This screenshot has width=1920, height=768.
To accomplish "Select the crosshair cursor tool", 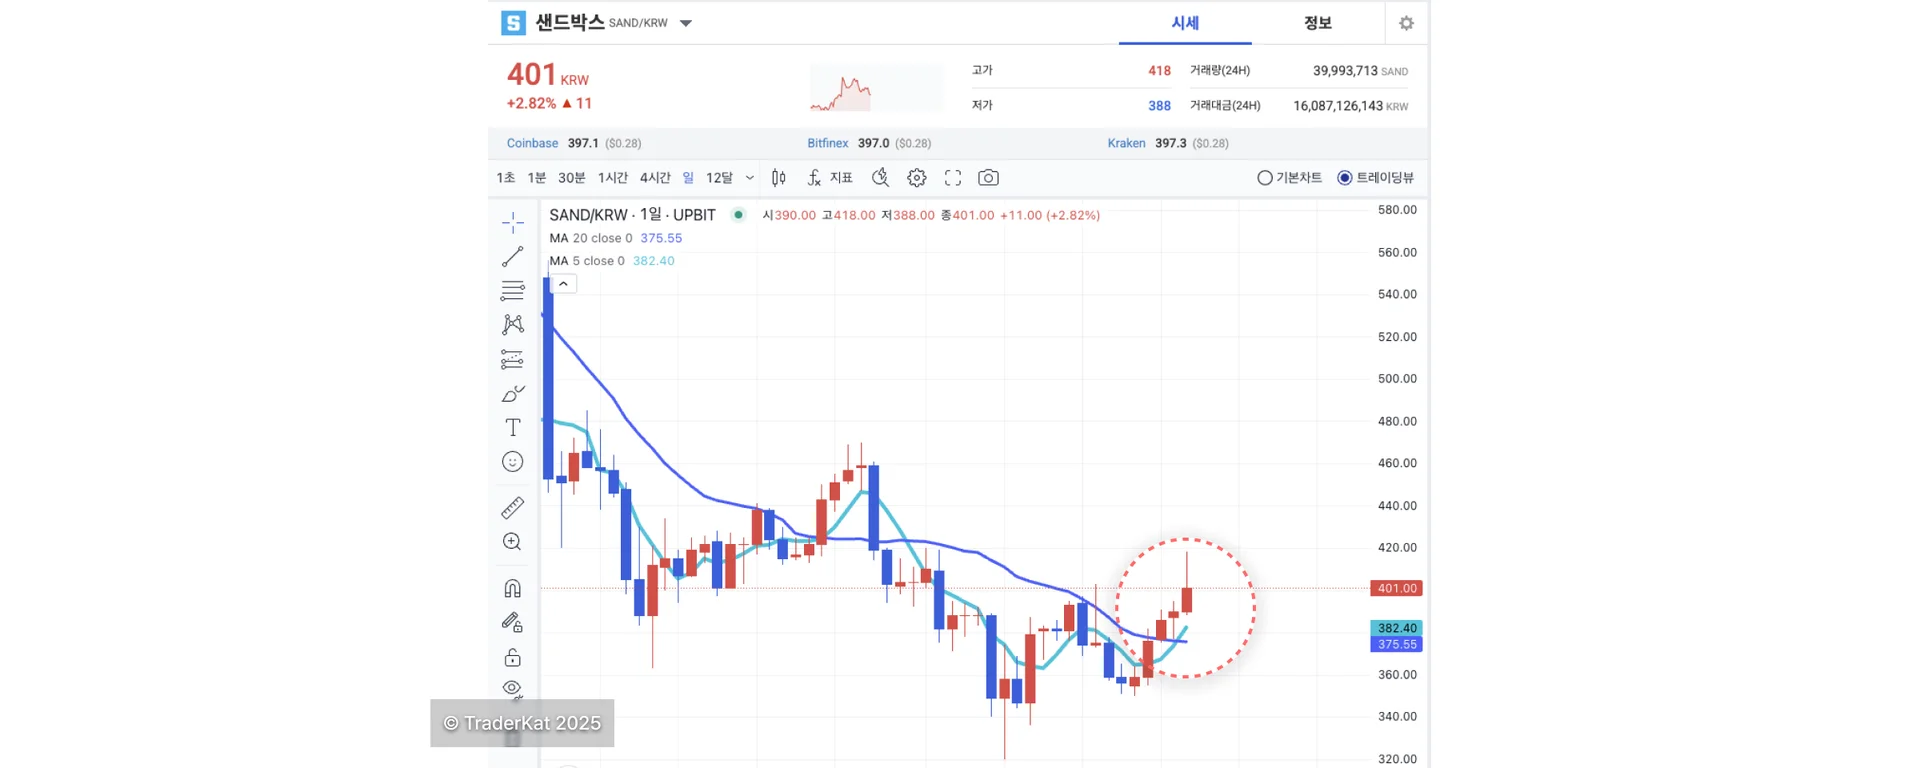I will pos(512,222).
